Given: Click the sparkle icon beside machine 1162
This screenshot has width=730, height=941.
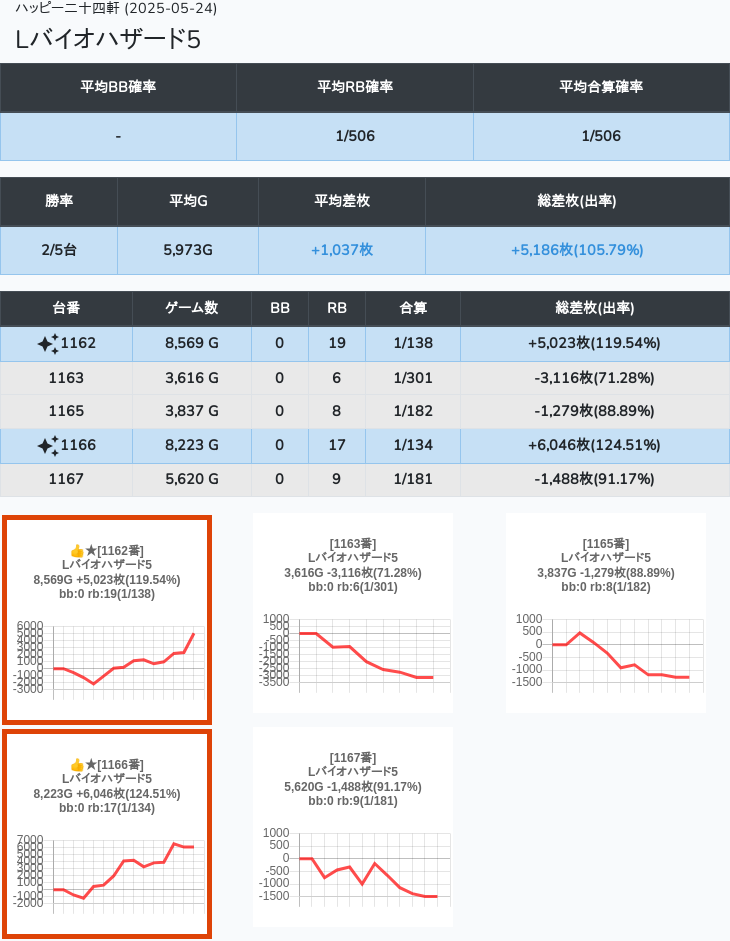Looking at the screenshot, I should click(x=48, y=344).
